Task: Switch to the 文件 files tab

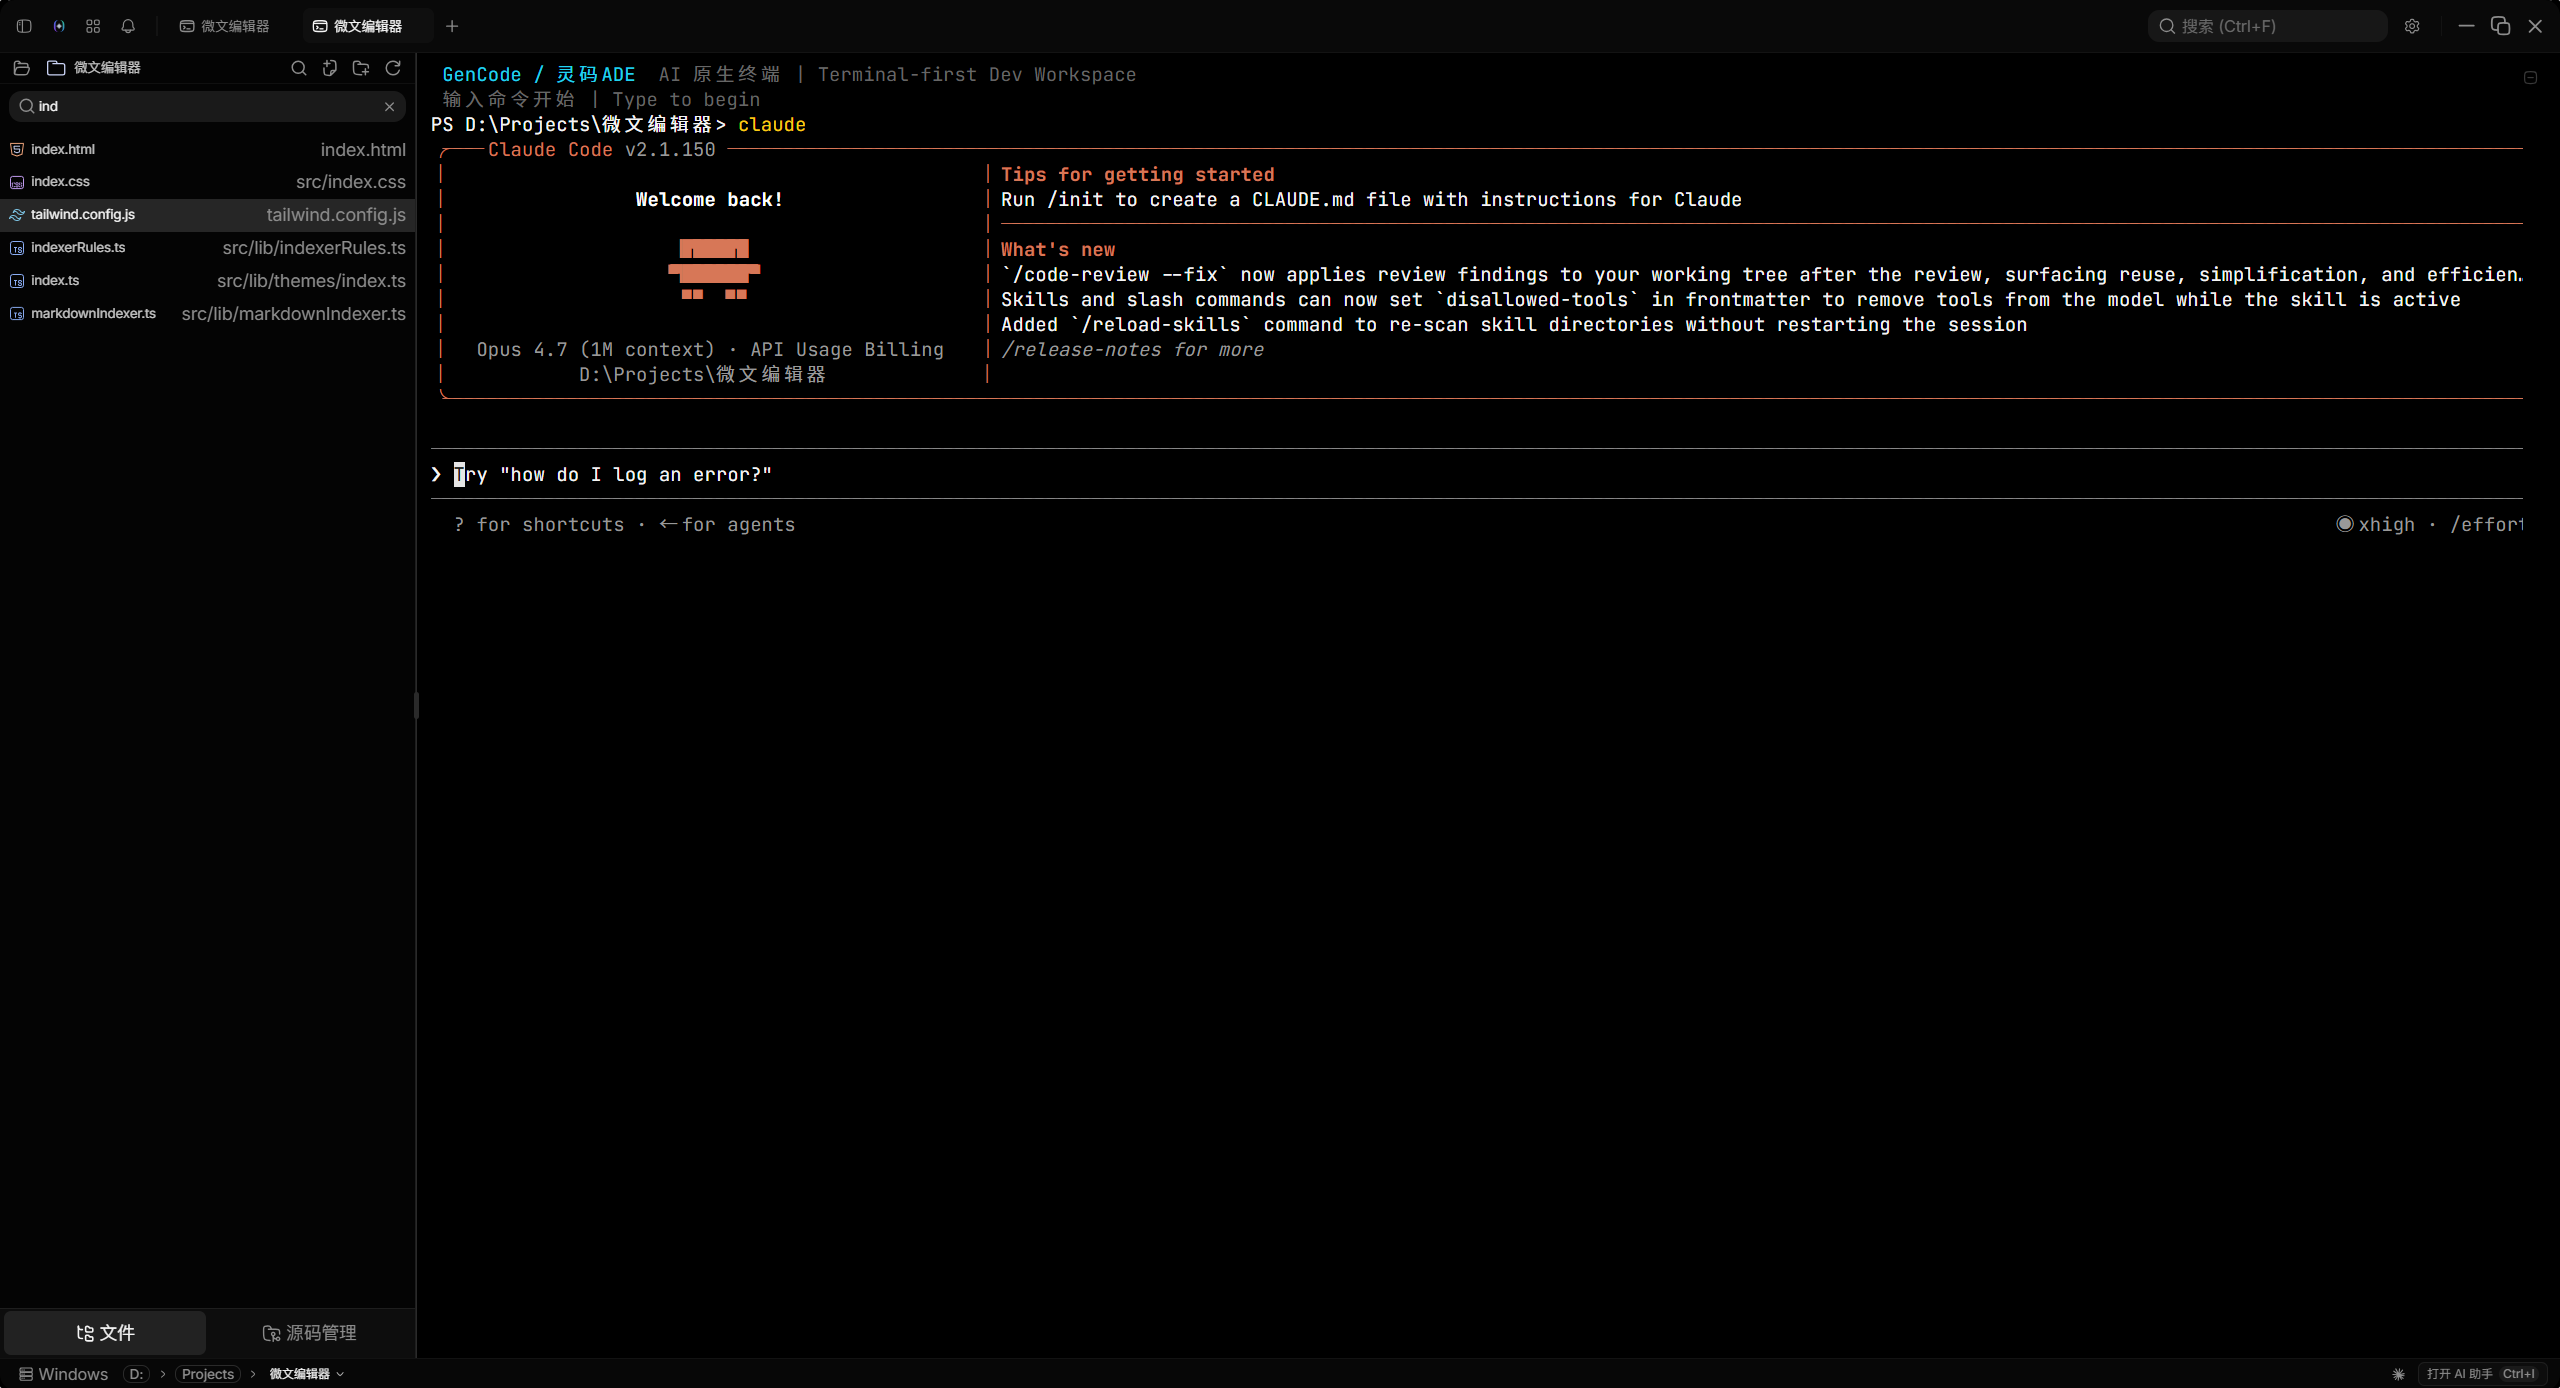Action: 105,1333
